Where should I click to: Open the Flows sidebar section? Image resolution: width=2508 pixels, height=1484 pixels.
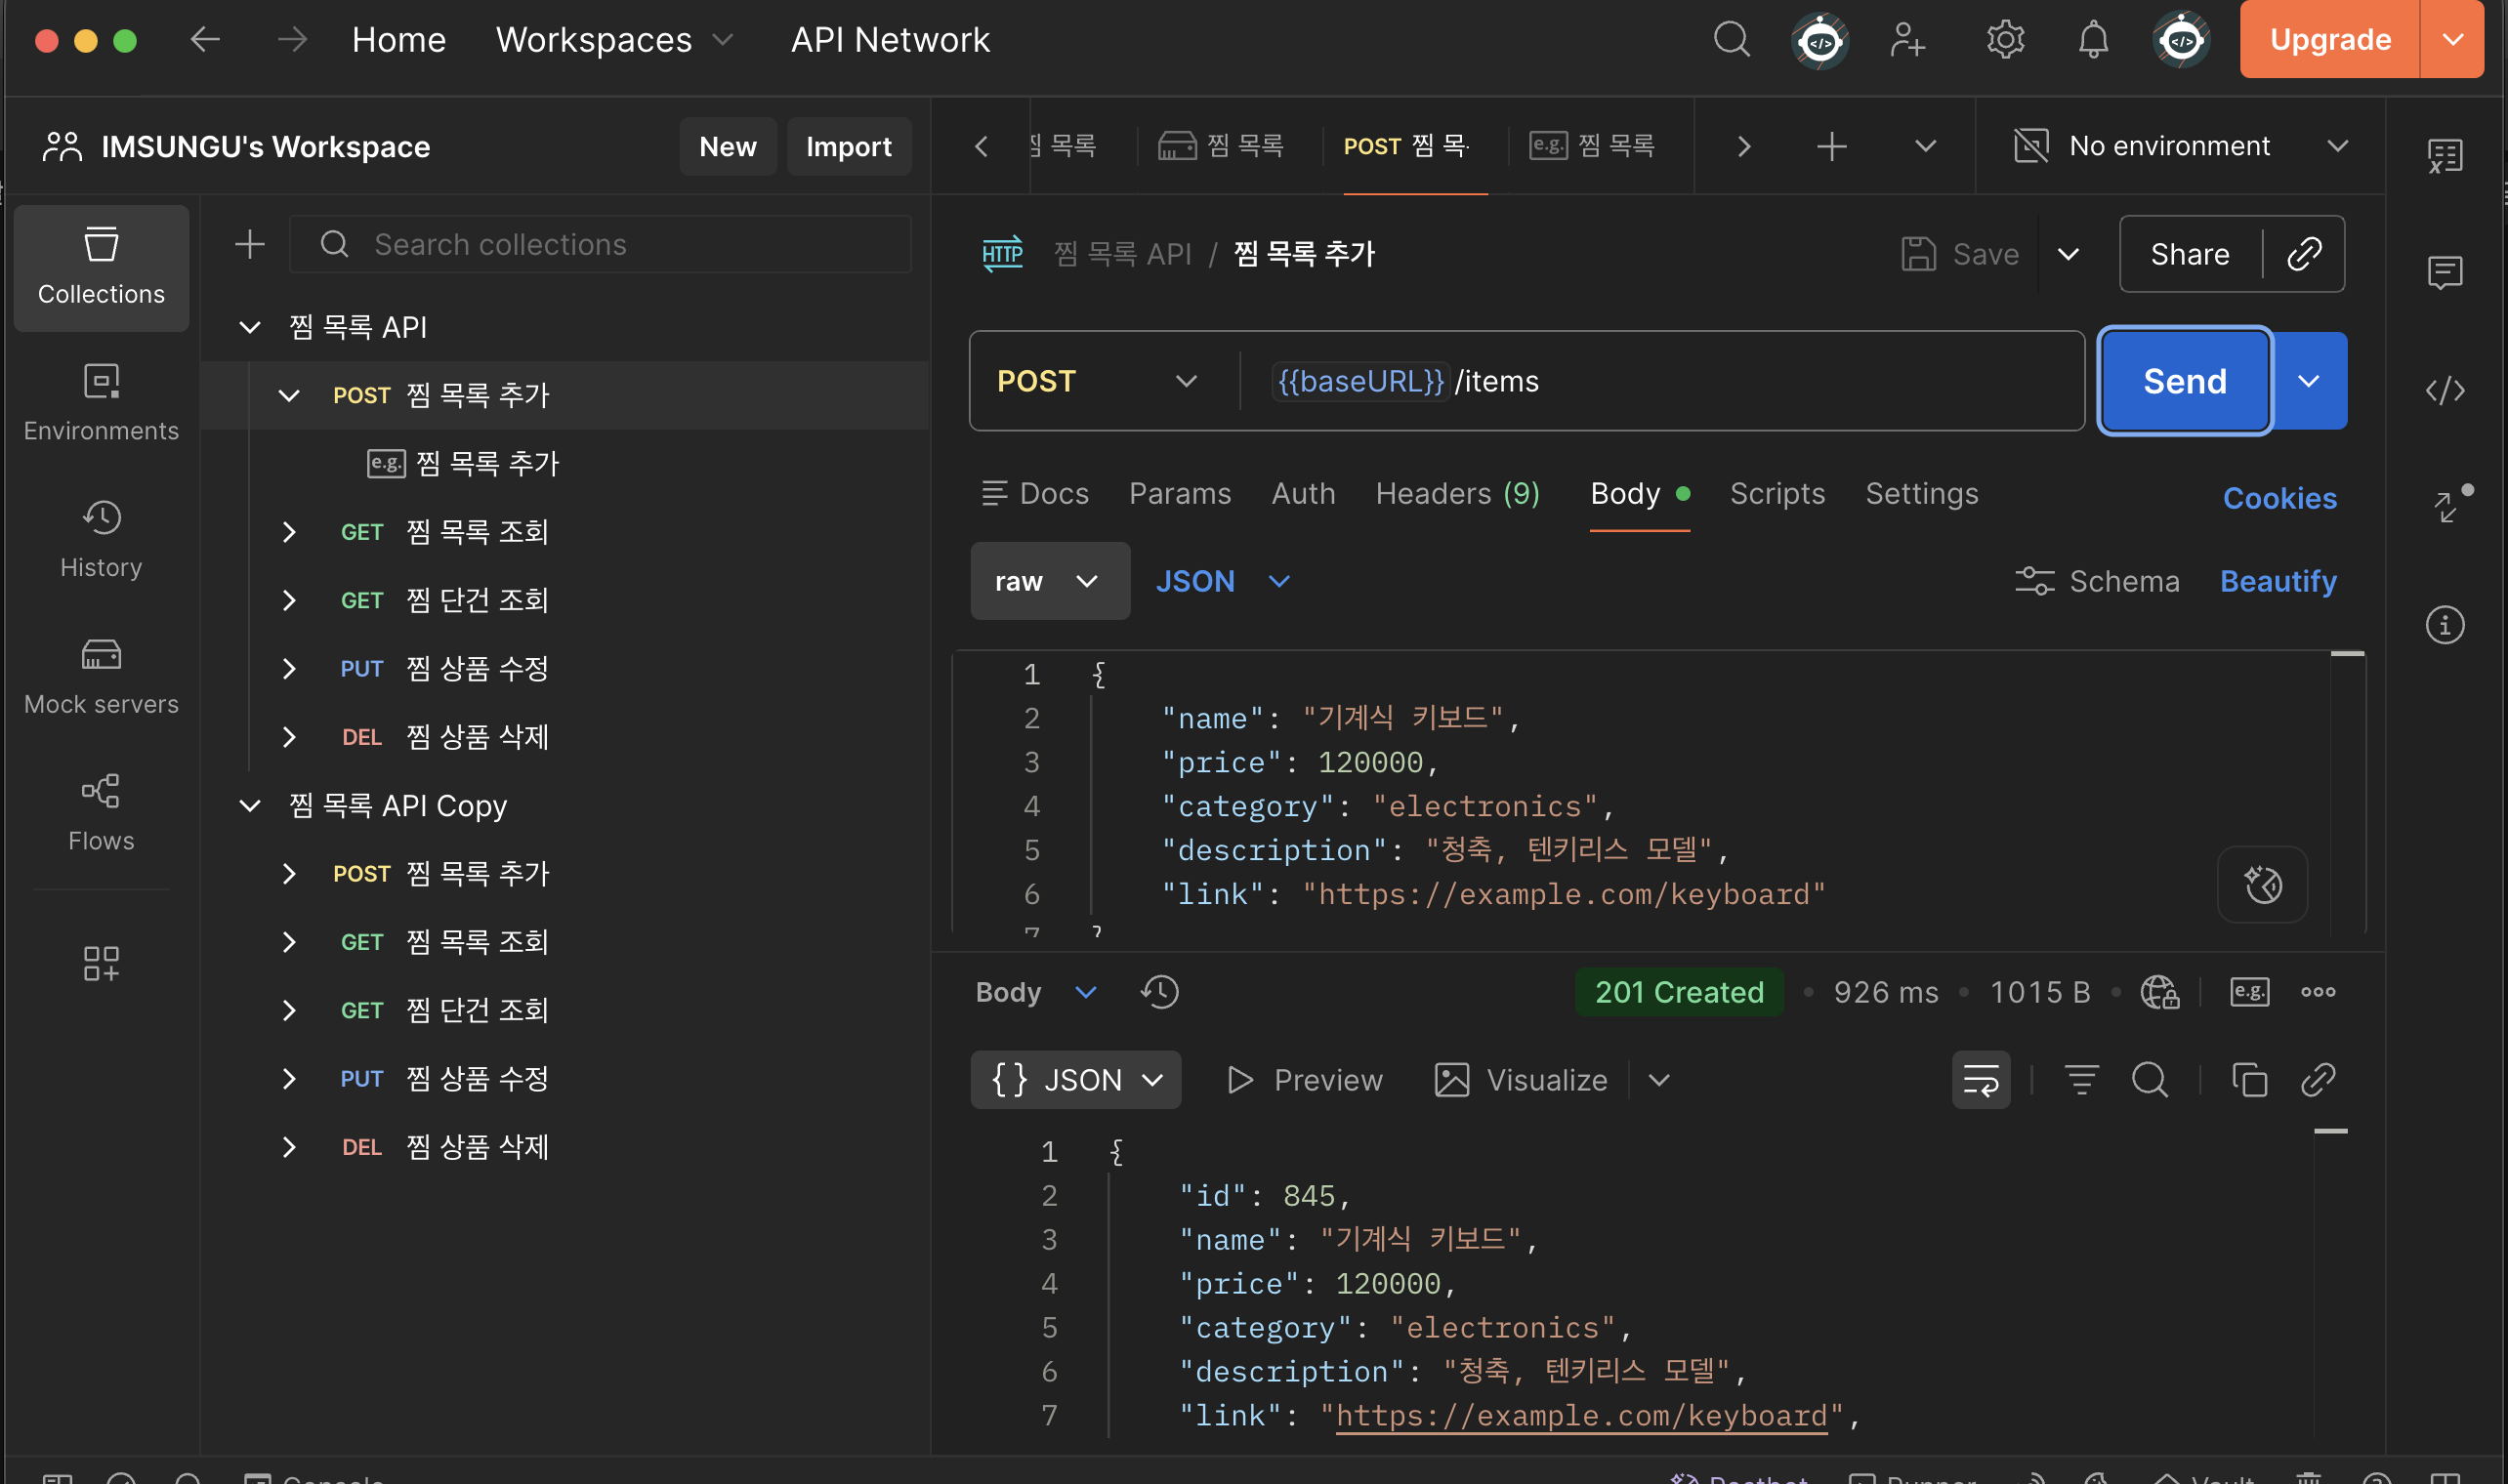[101, 813]
